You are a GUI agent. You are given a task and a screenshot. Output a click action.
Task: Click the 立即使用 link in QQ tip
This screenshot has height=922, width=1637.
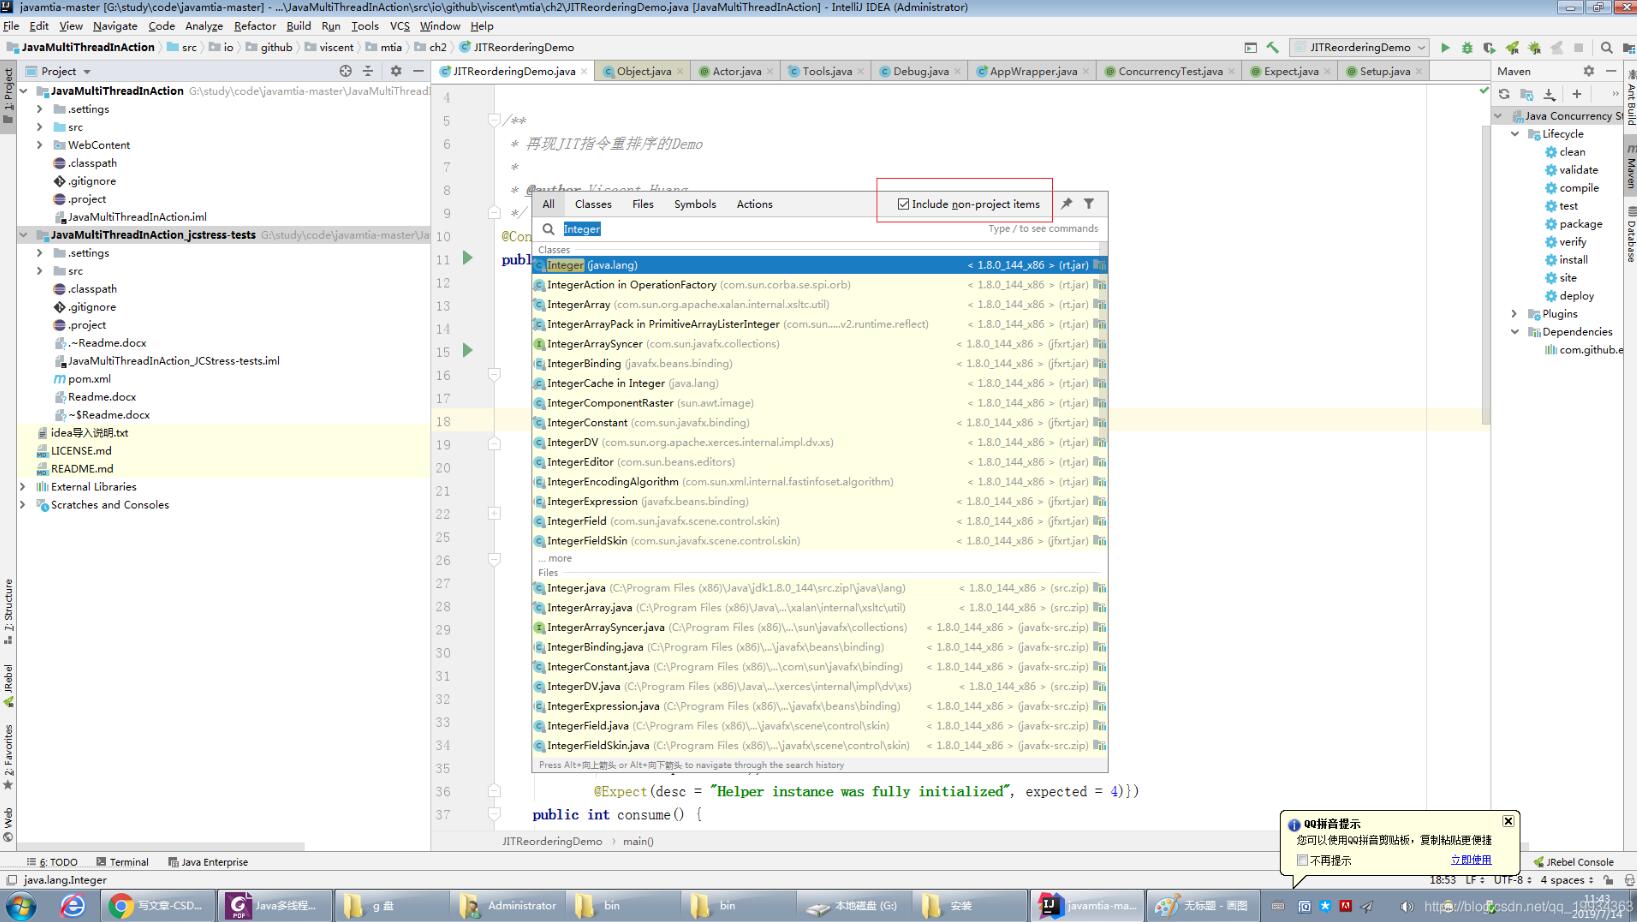1470,860
